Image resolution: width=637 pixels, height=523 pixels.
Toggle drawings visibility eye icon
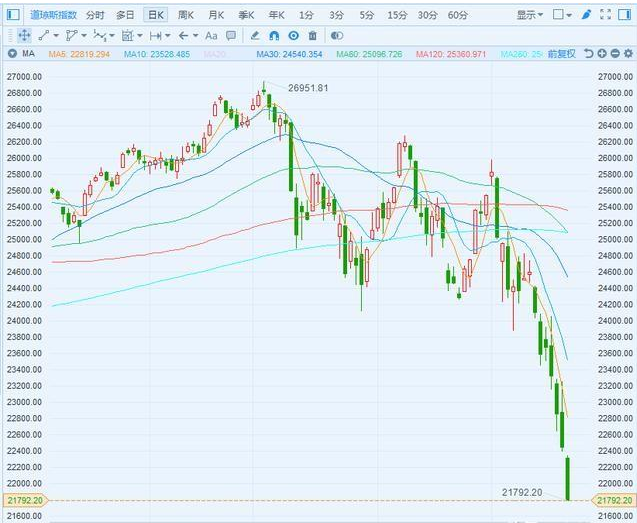pyautogui.click(x=293, y=36)
